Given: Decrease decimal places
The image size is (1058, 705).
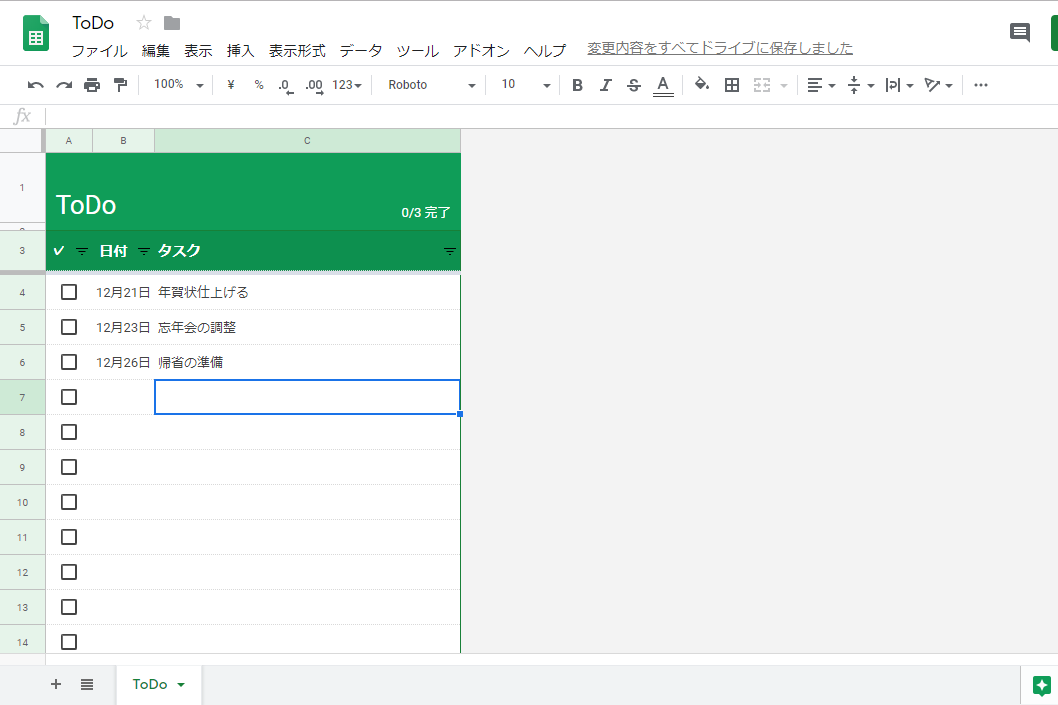Looking at the screenshot, I should 286,86.
